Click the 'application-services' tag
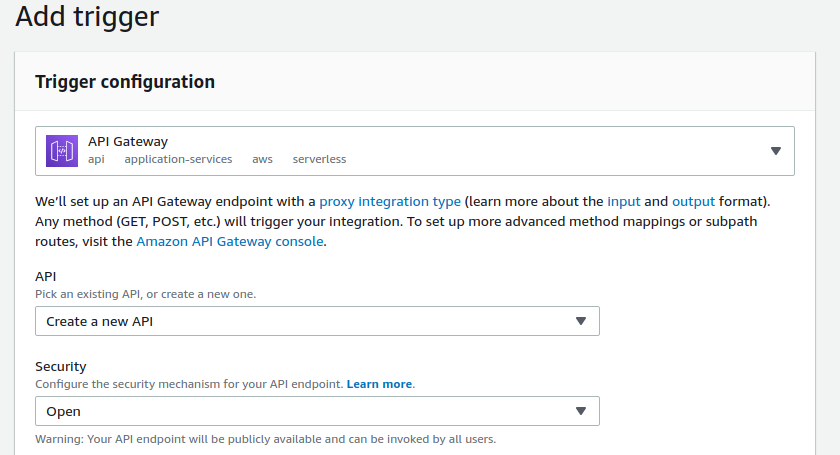 178,159
